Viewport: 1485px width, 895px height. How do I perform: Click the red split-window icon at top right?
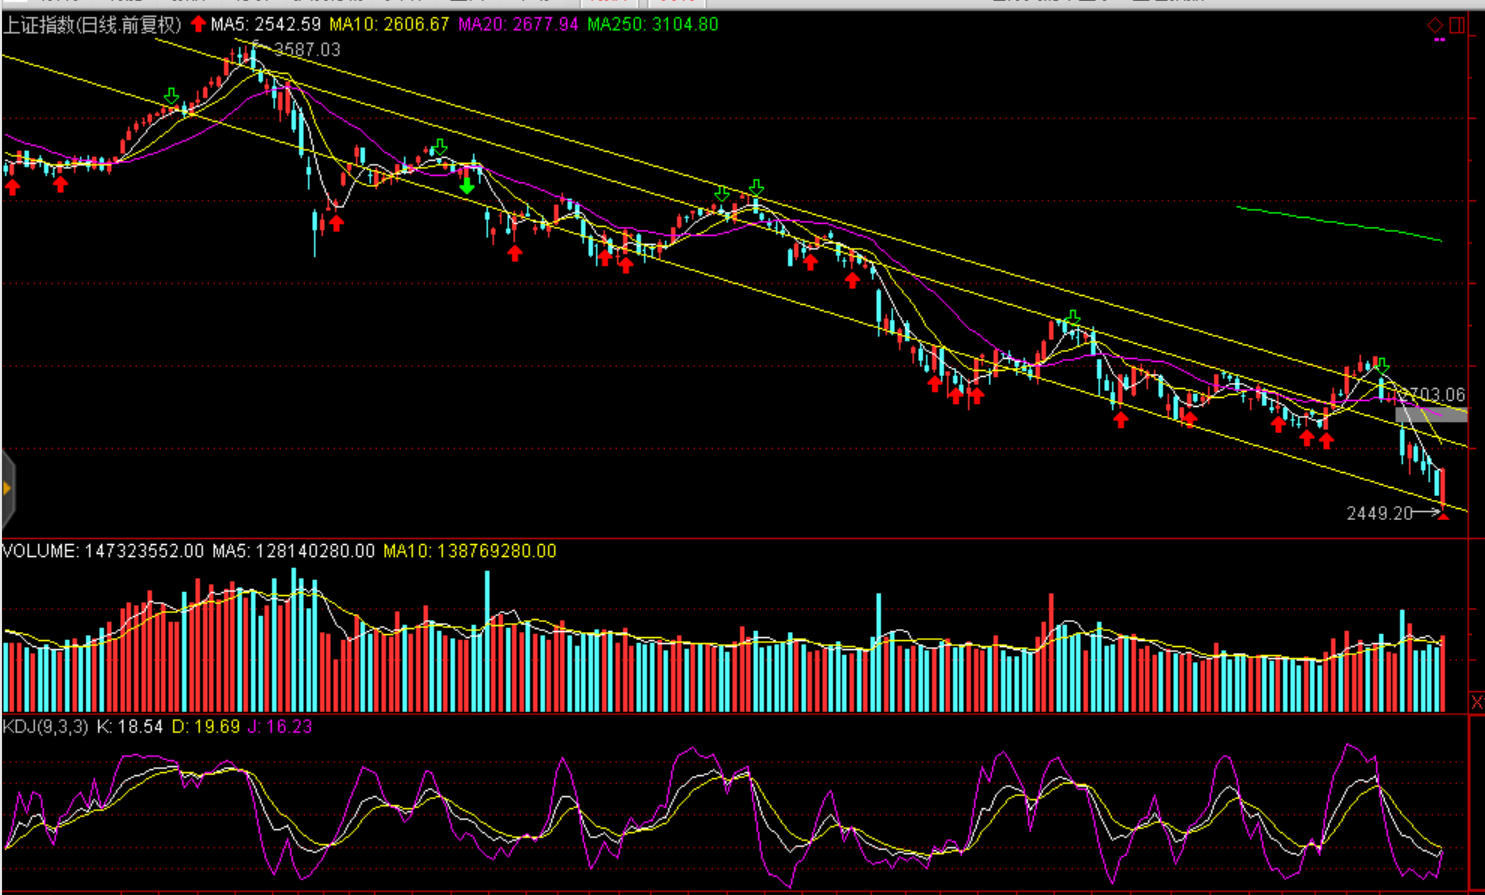tap(1457, 25)
